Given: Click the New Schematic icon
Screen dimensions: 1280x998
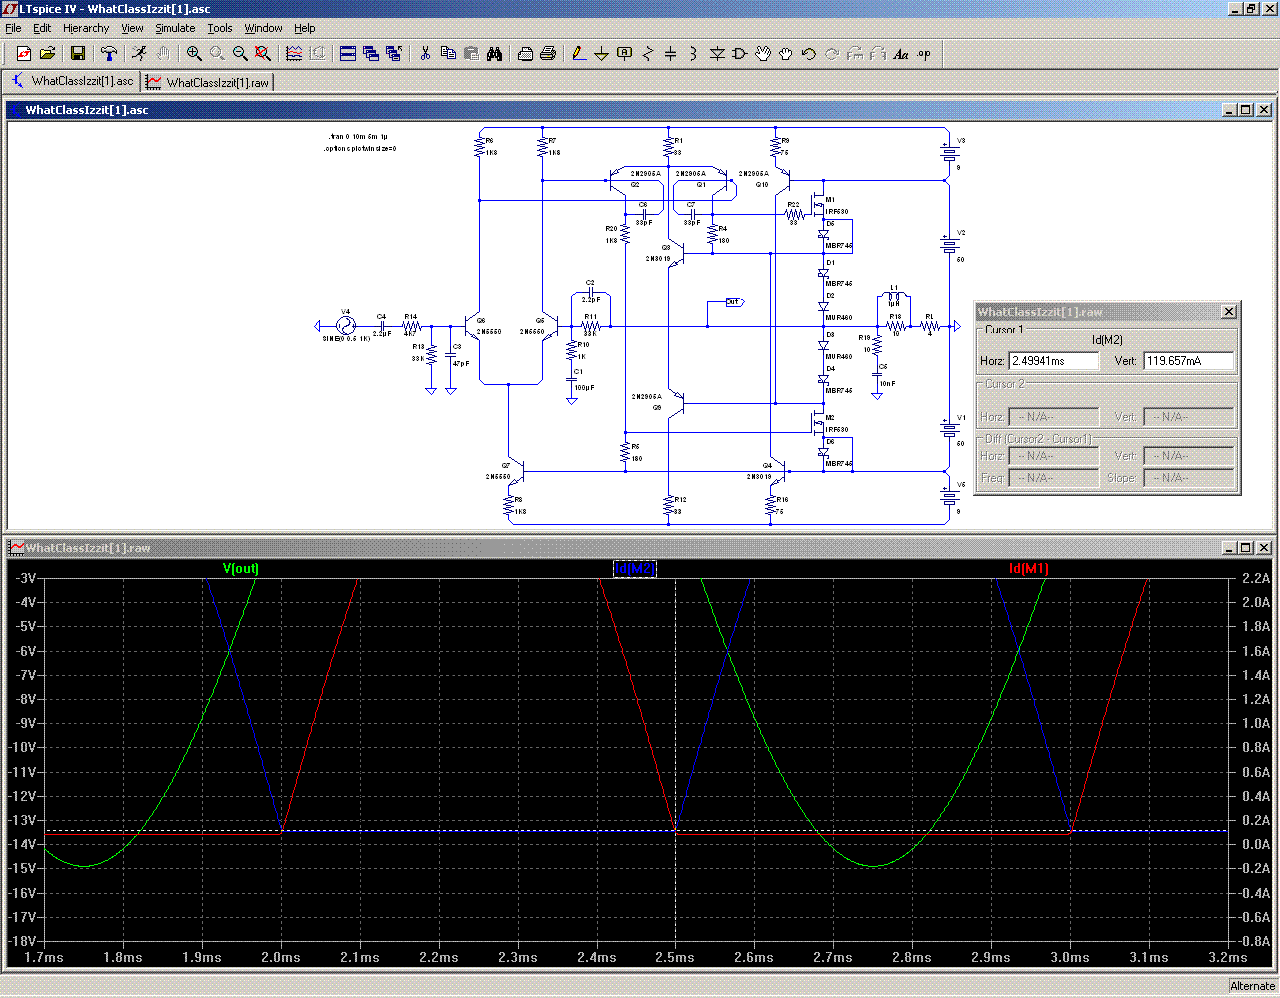Looking at the screenshot, I should [x=24, y=54].
